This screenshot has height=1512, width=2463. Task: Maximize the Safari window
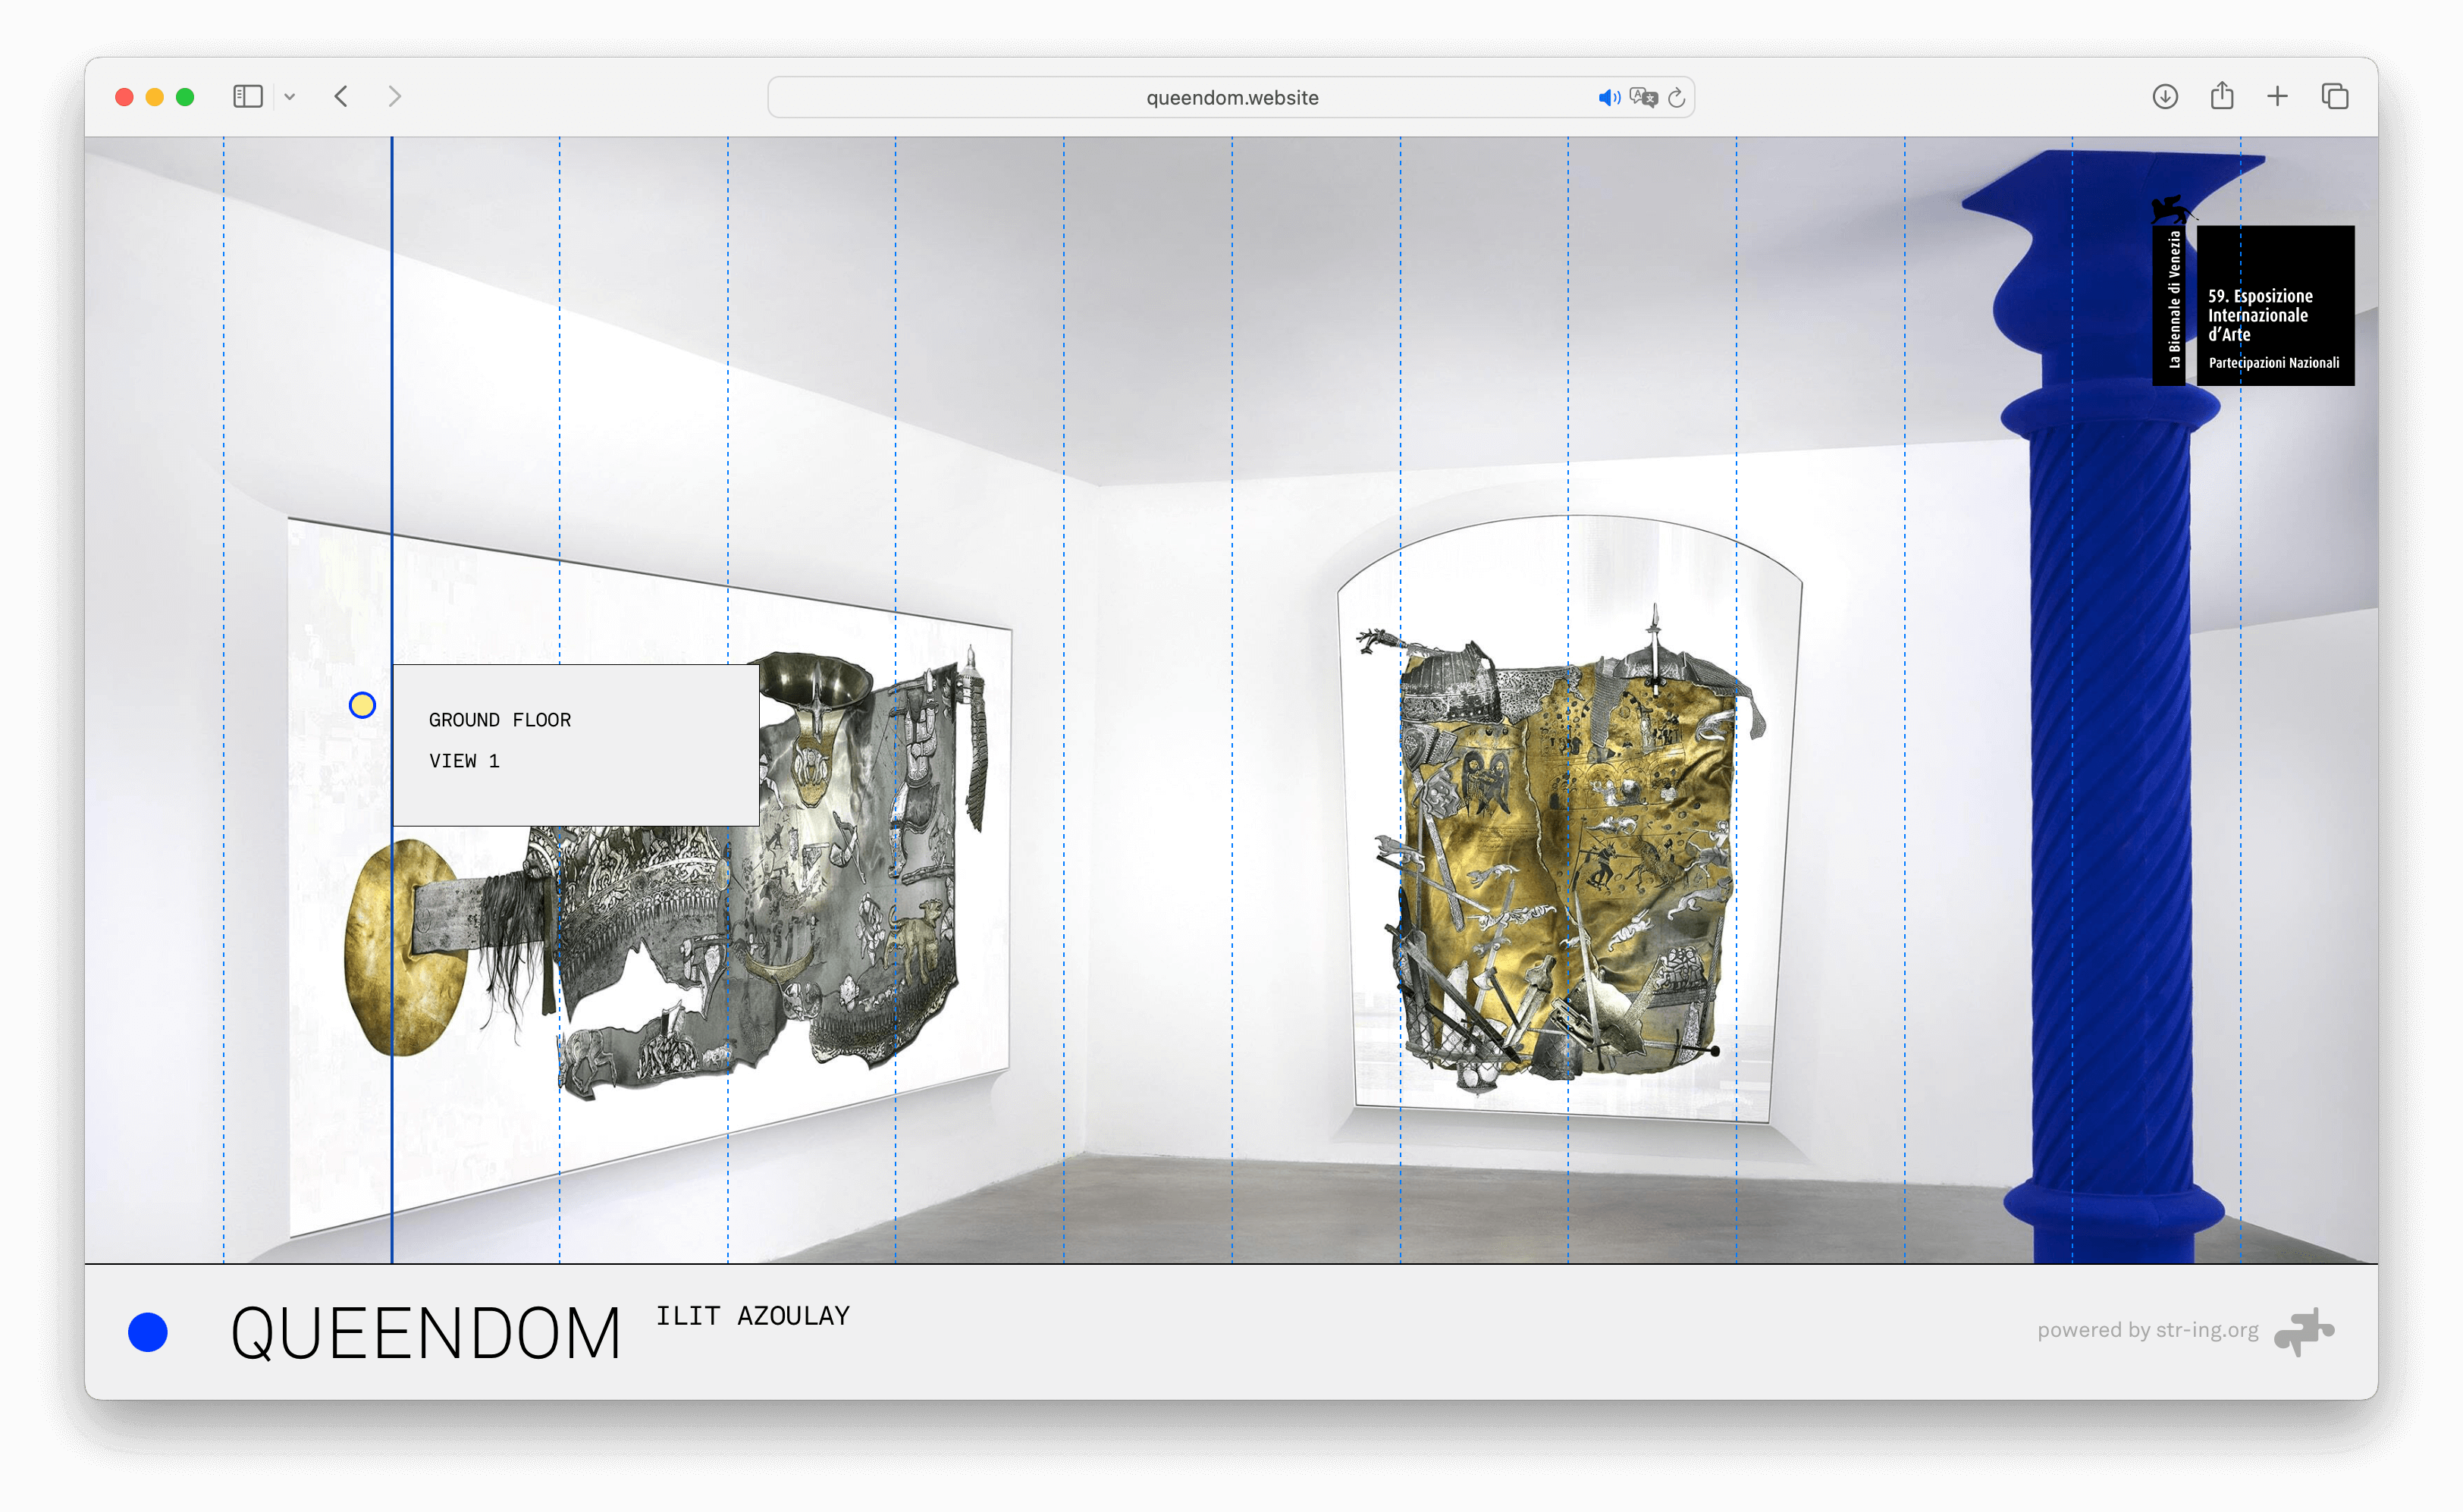pos(185,97)
